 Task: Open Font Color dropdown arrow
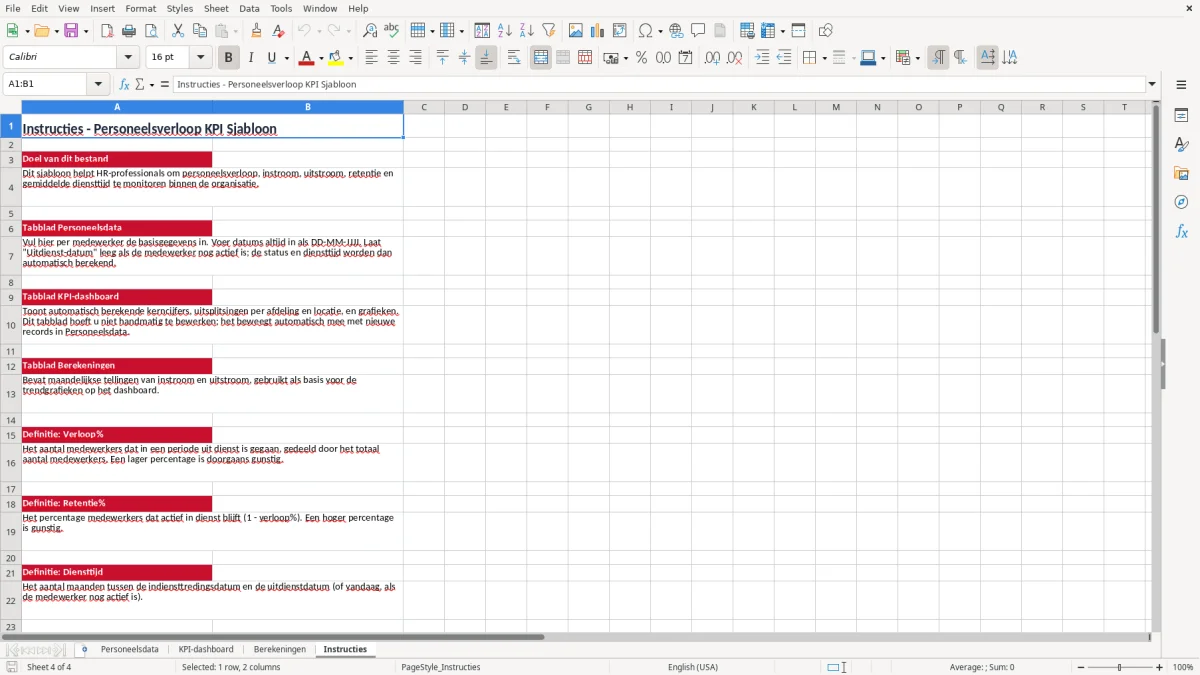coord(321,58)
